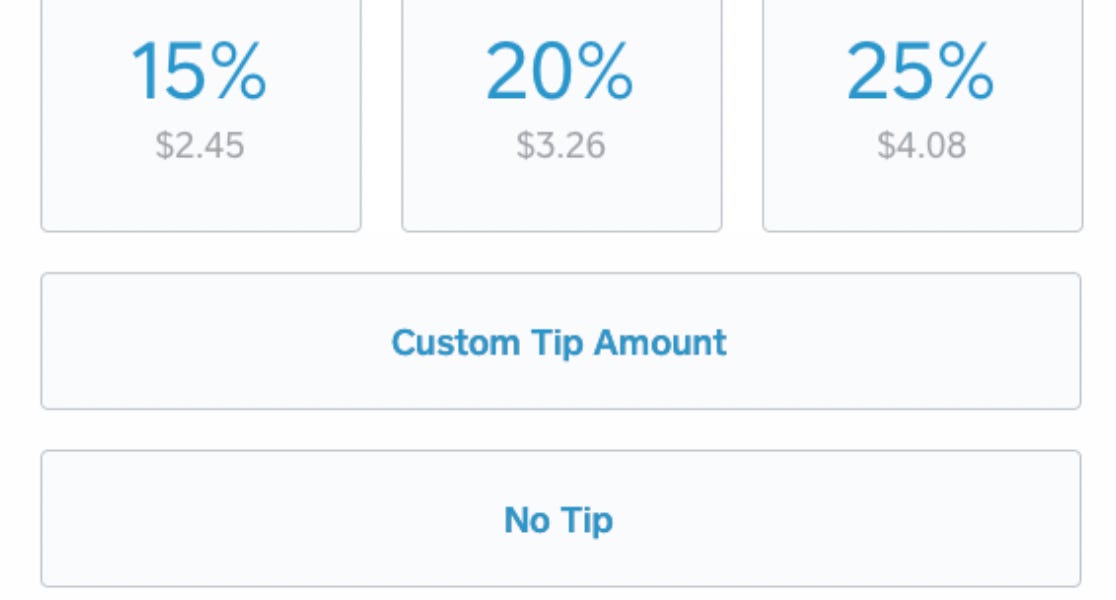Pick the lowest tip percentage
1116x600 pixels.
click(200, 100)
